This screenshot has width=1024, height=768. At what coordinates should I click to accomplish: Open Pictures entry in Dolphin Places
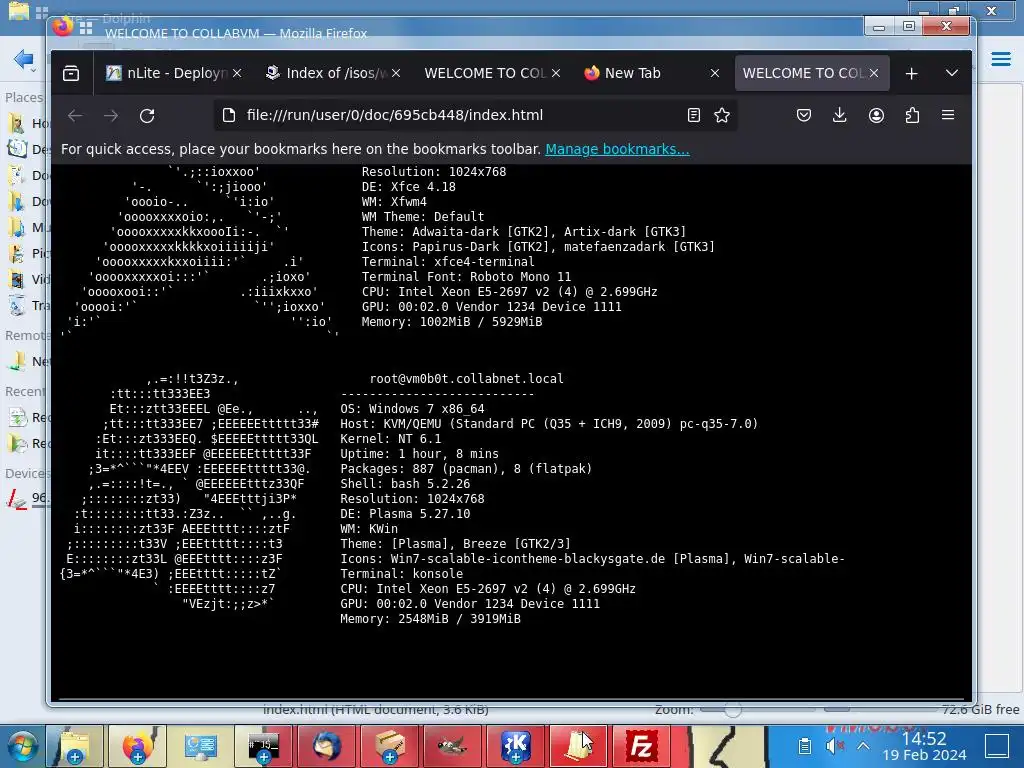(x=27, y=253)
